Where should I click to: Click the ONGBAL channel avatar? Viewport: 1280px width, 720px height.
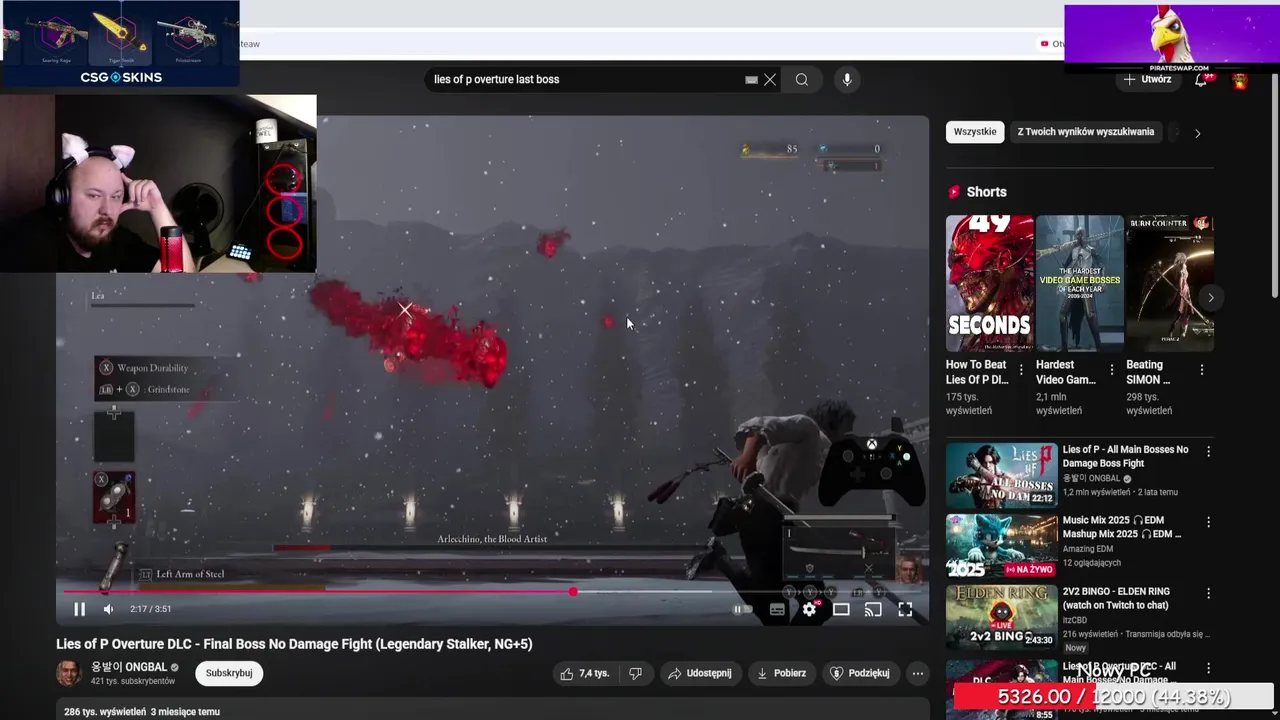click(x=69, y=673)
